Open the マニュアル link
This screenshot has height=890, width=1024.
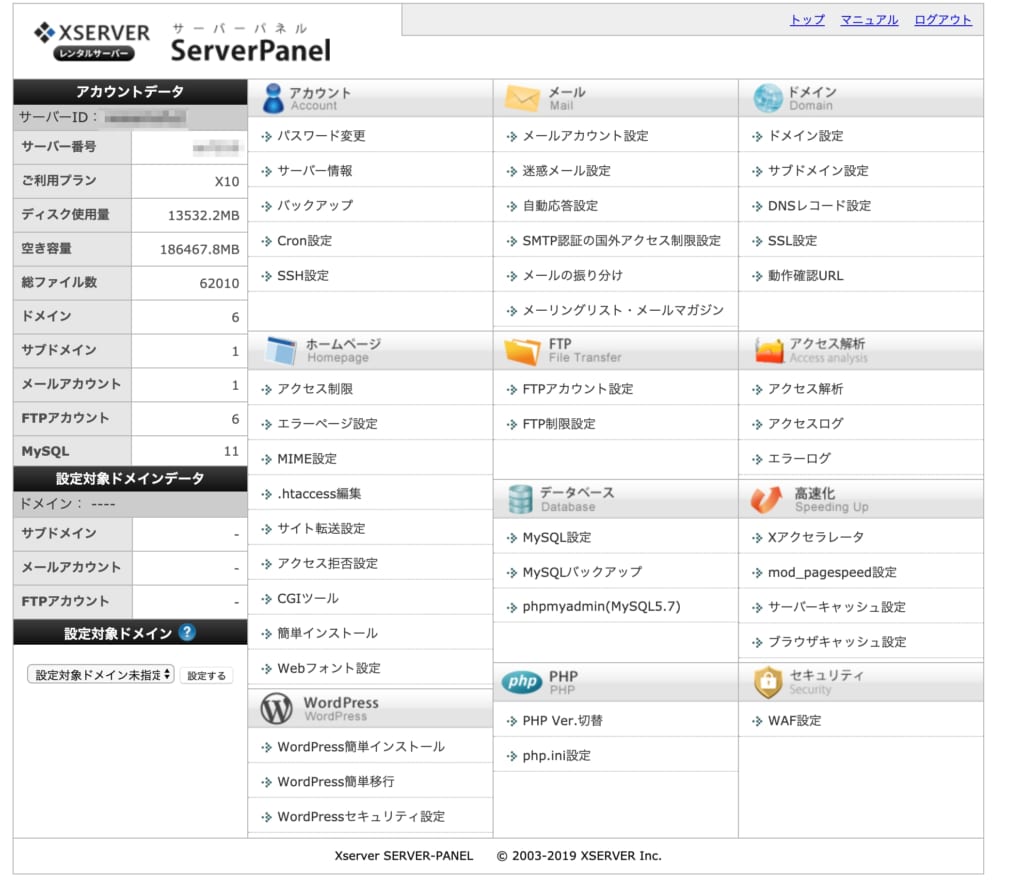869,20
